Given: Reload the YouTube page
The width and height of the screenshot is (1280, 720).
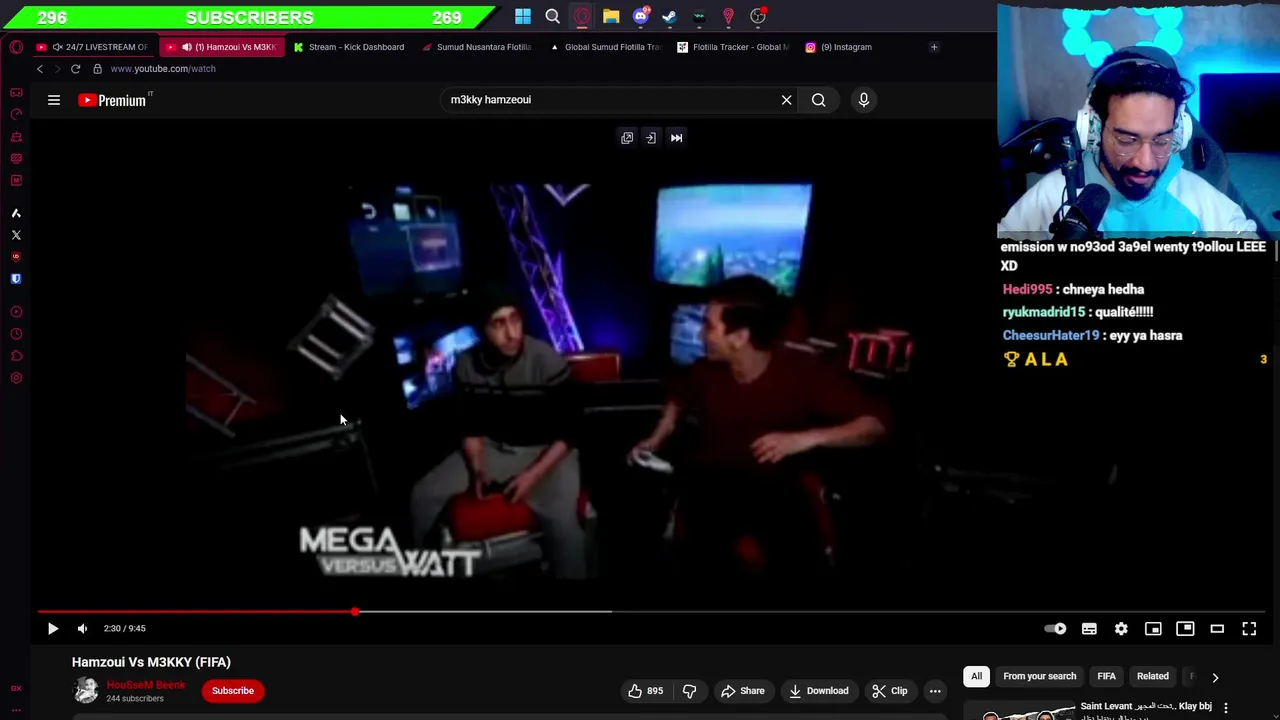Looking at the screenshot, I should (x=75, y=69).
